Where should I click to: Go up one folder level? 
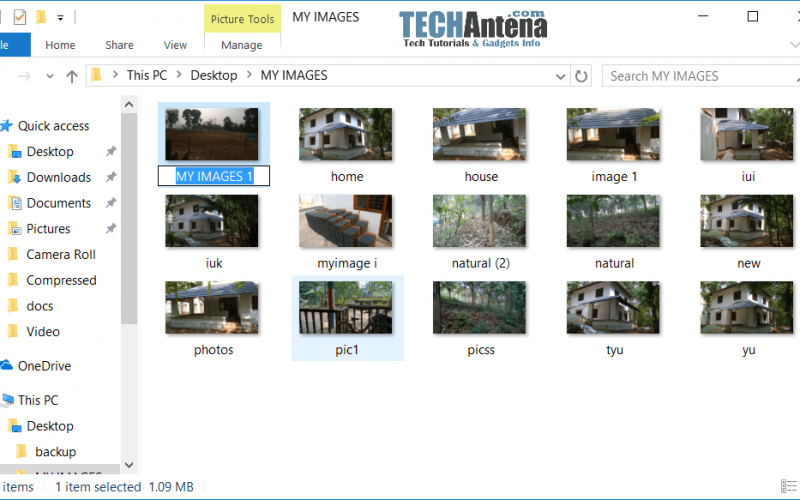tap(72, 77)
